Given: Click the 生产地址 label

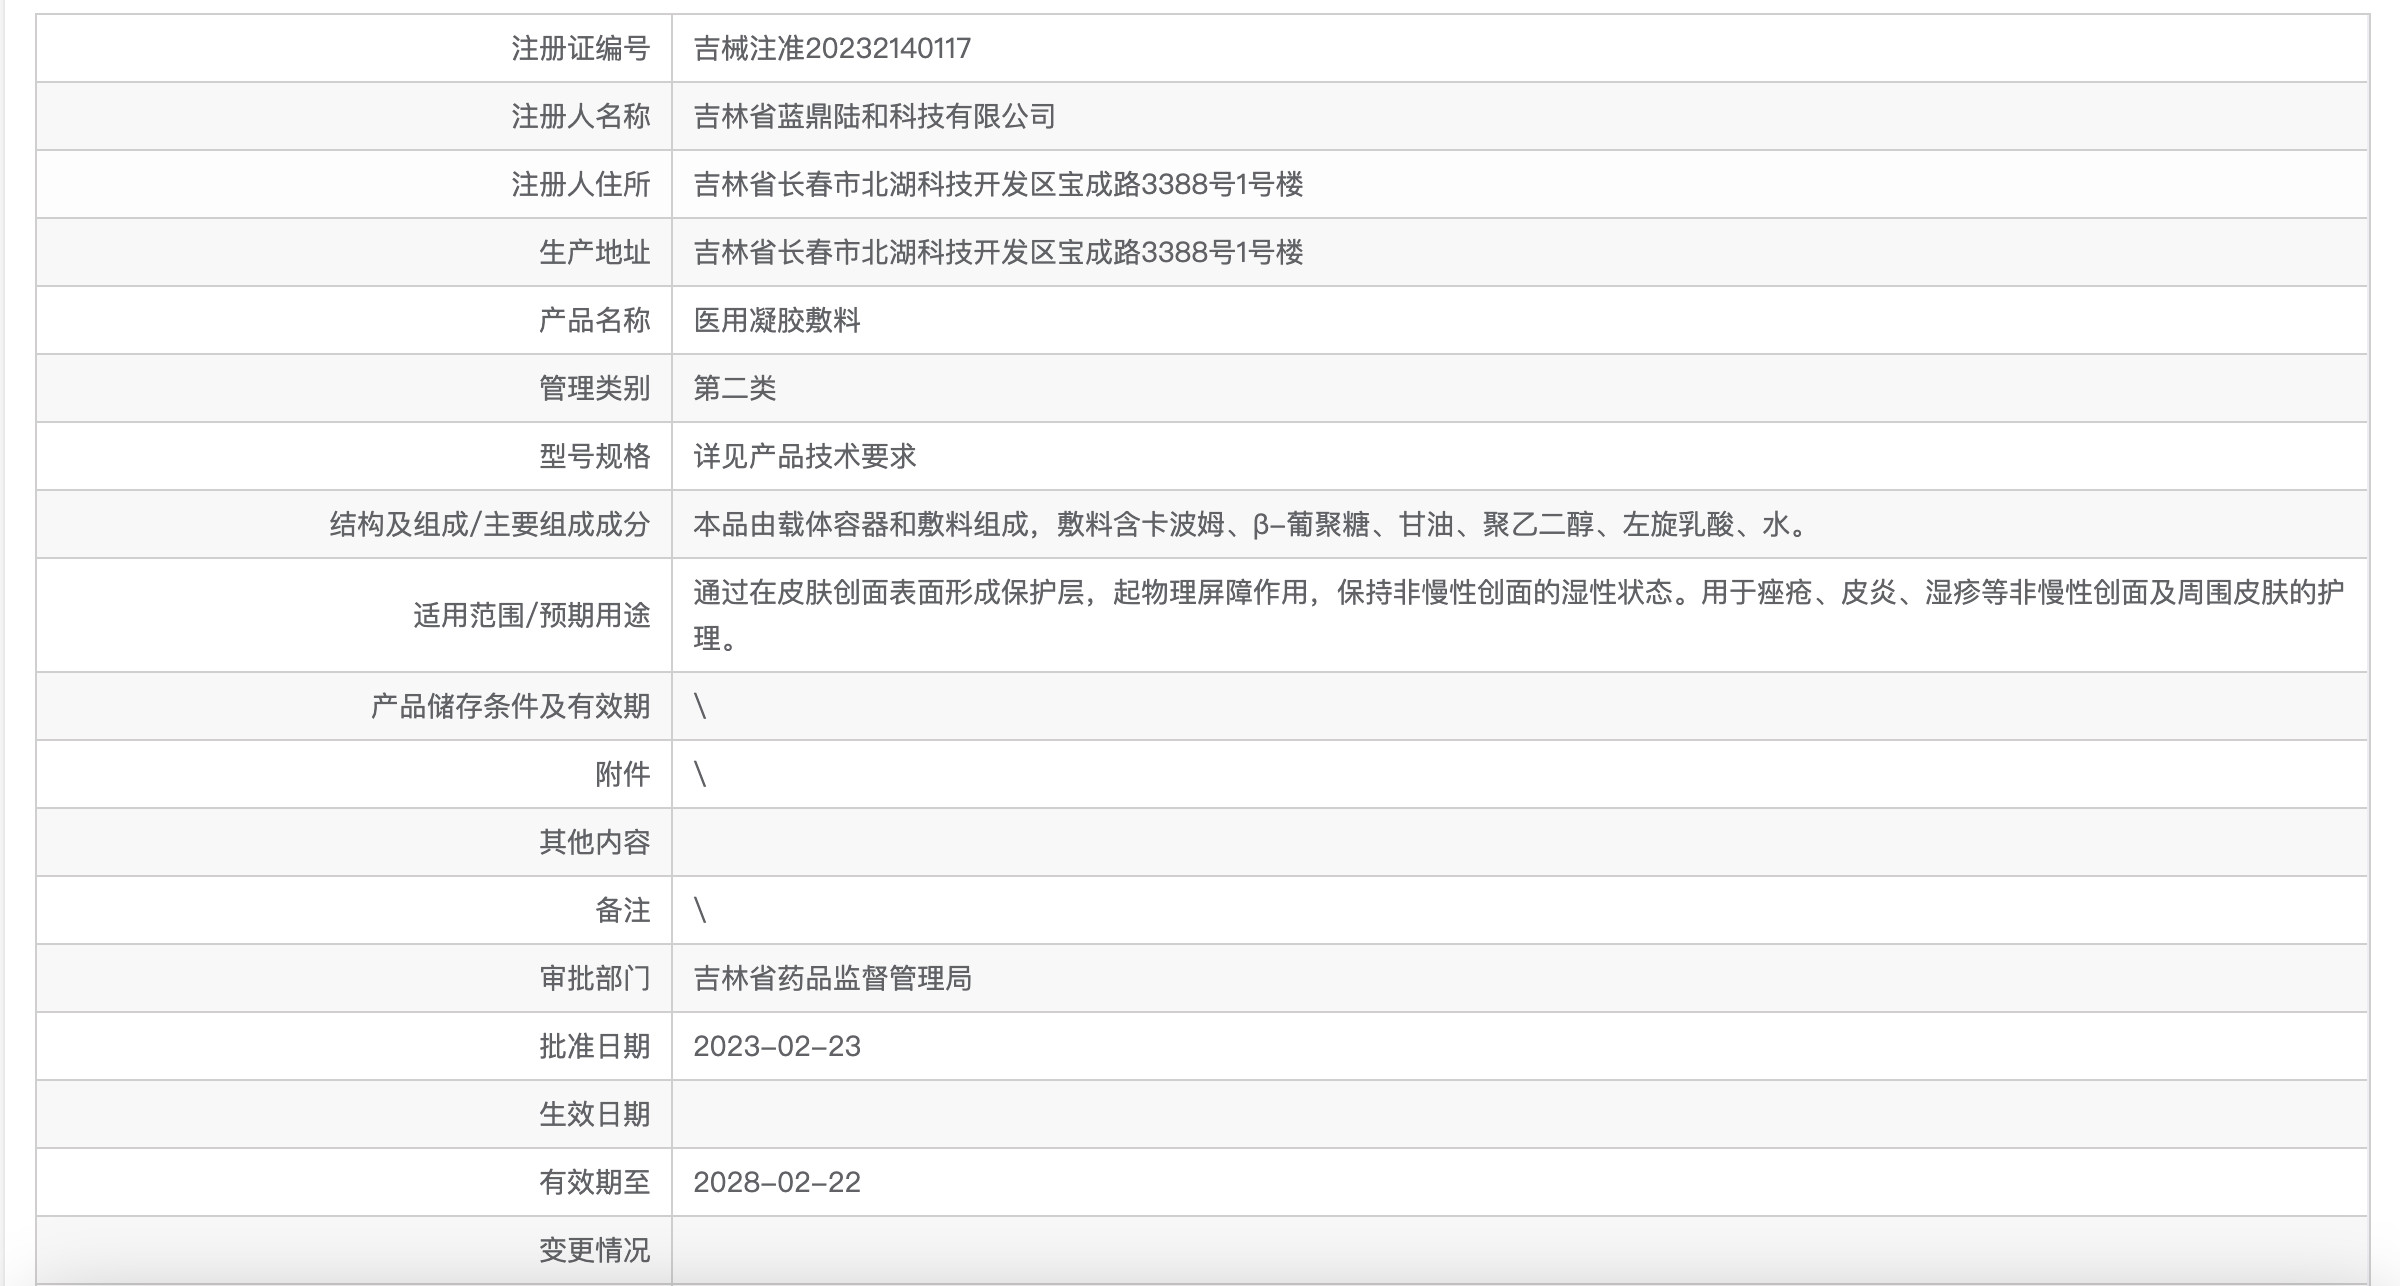Looking at the screenshot, I should click(x=595, y=252).
